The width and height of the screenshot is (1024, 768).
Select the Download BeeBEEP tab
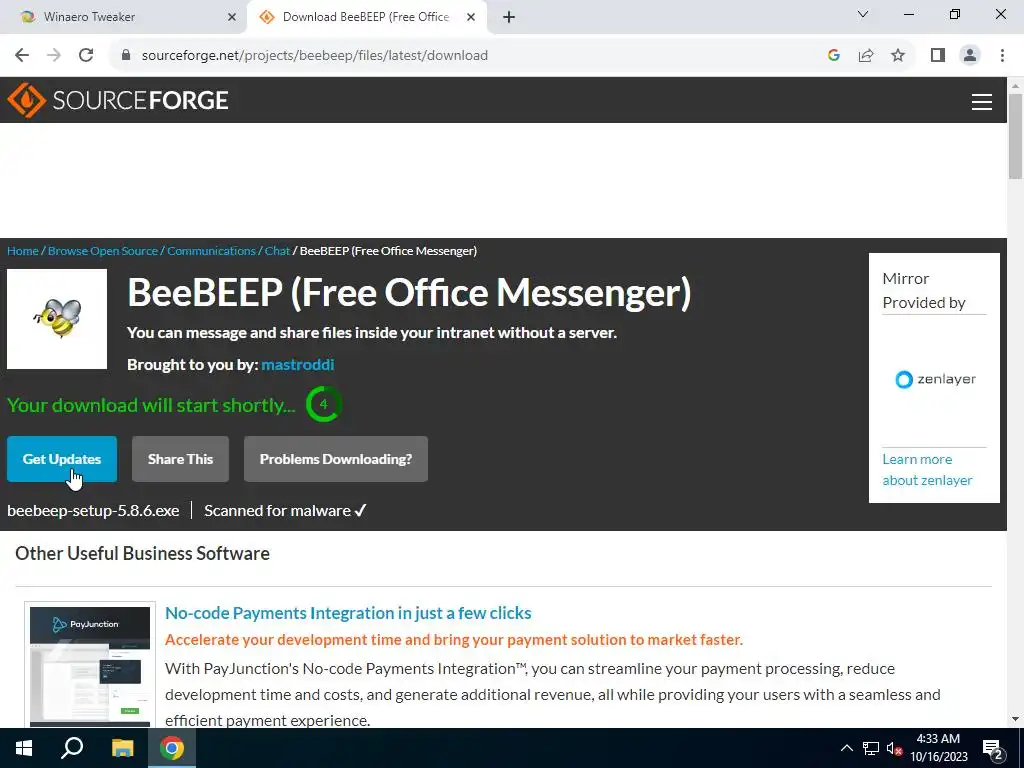click(367, 17)
